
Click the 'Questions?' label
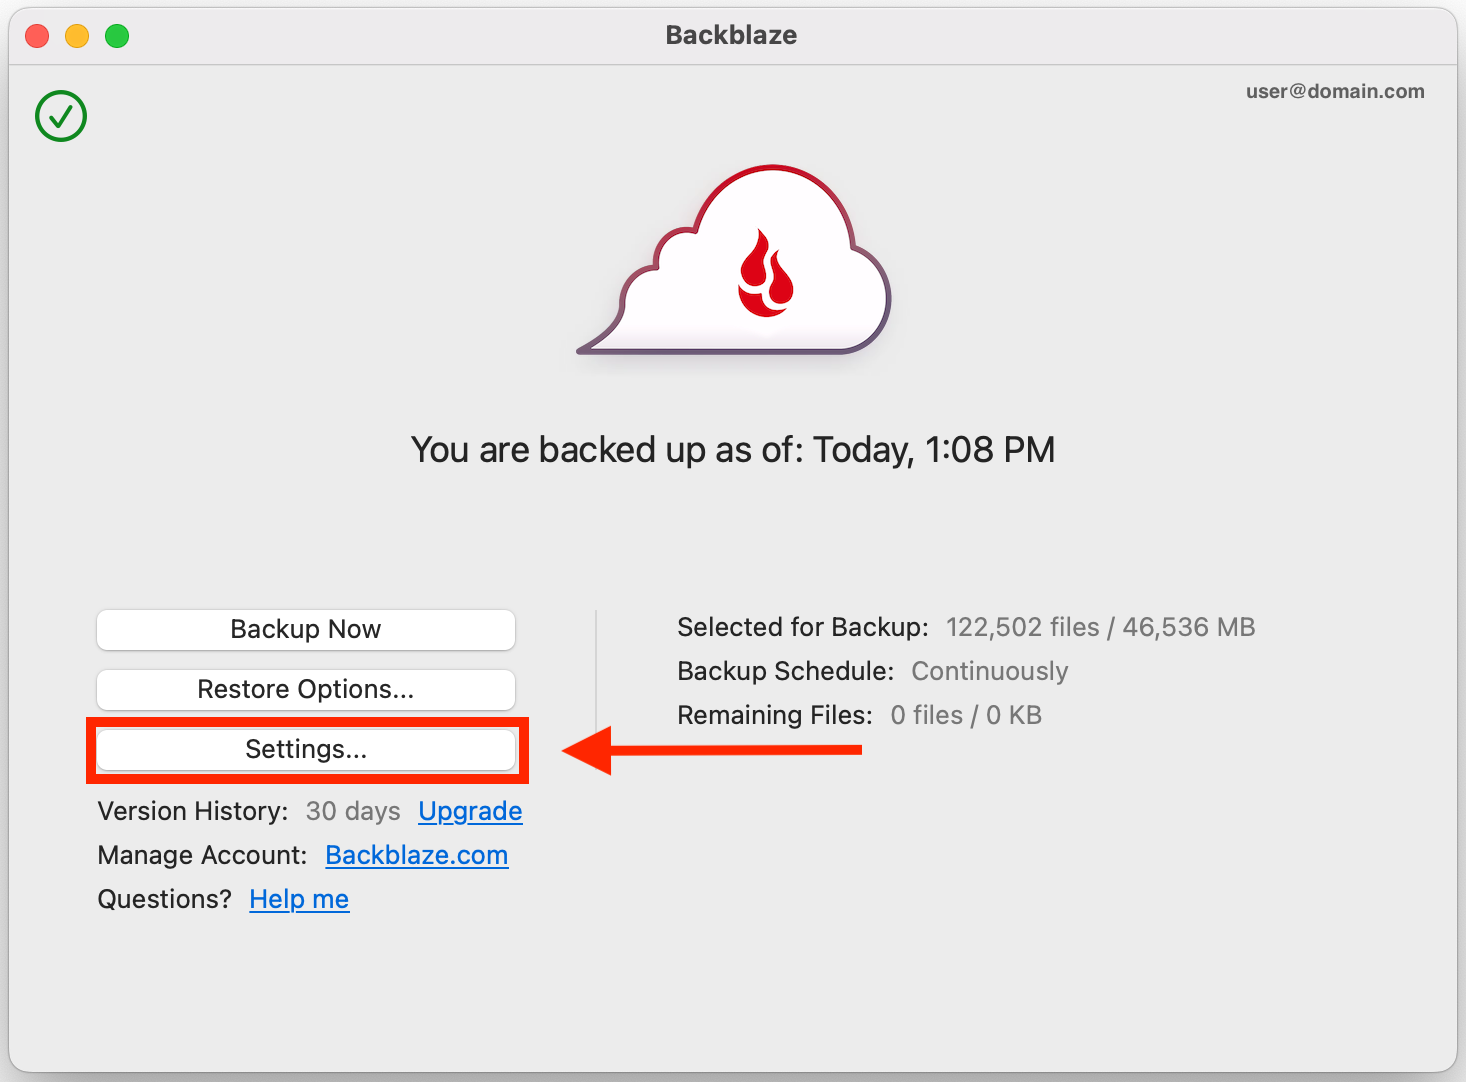(x=164, y=899)
